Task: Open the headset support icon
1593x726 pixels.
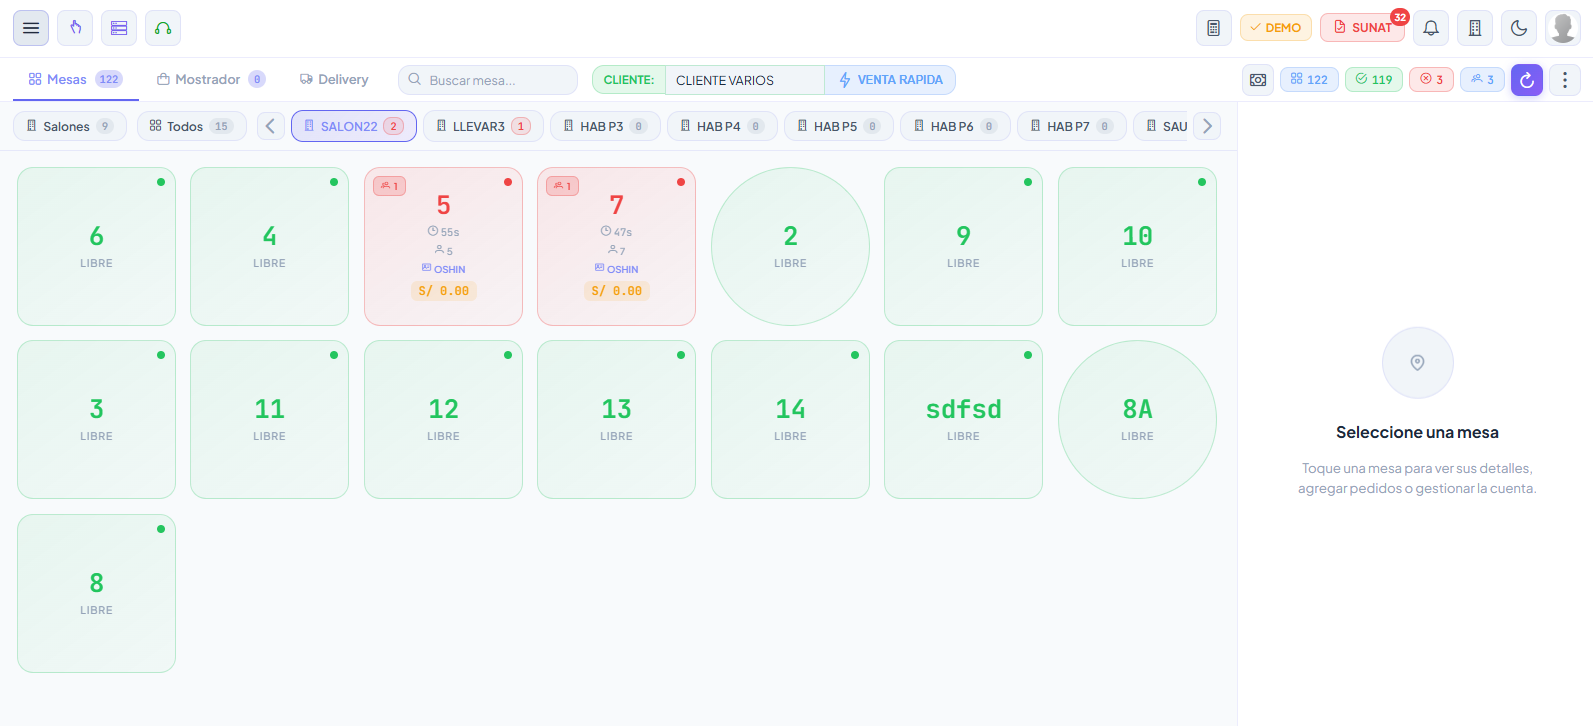Action: coord(163,28)
